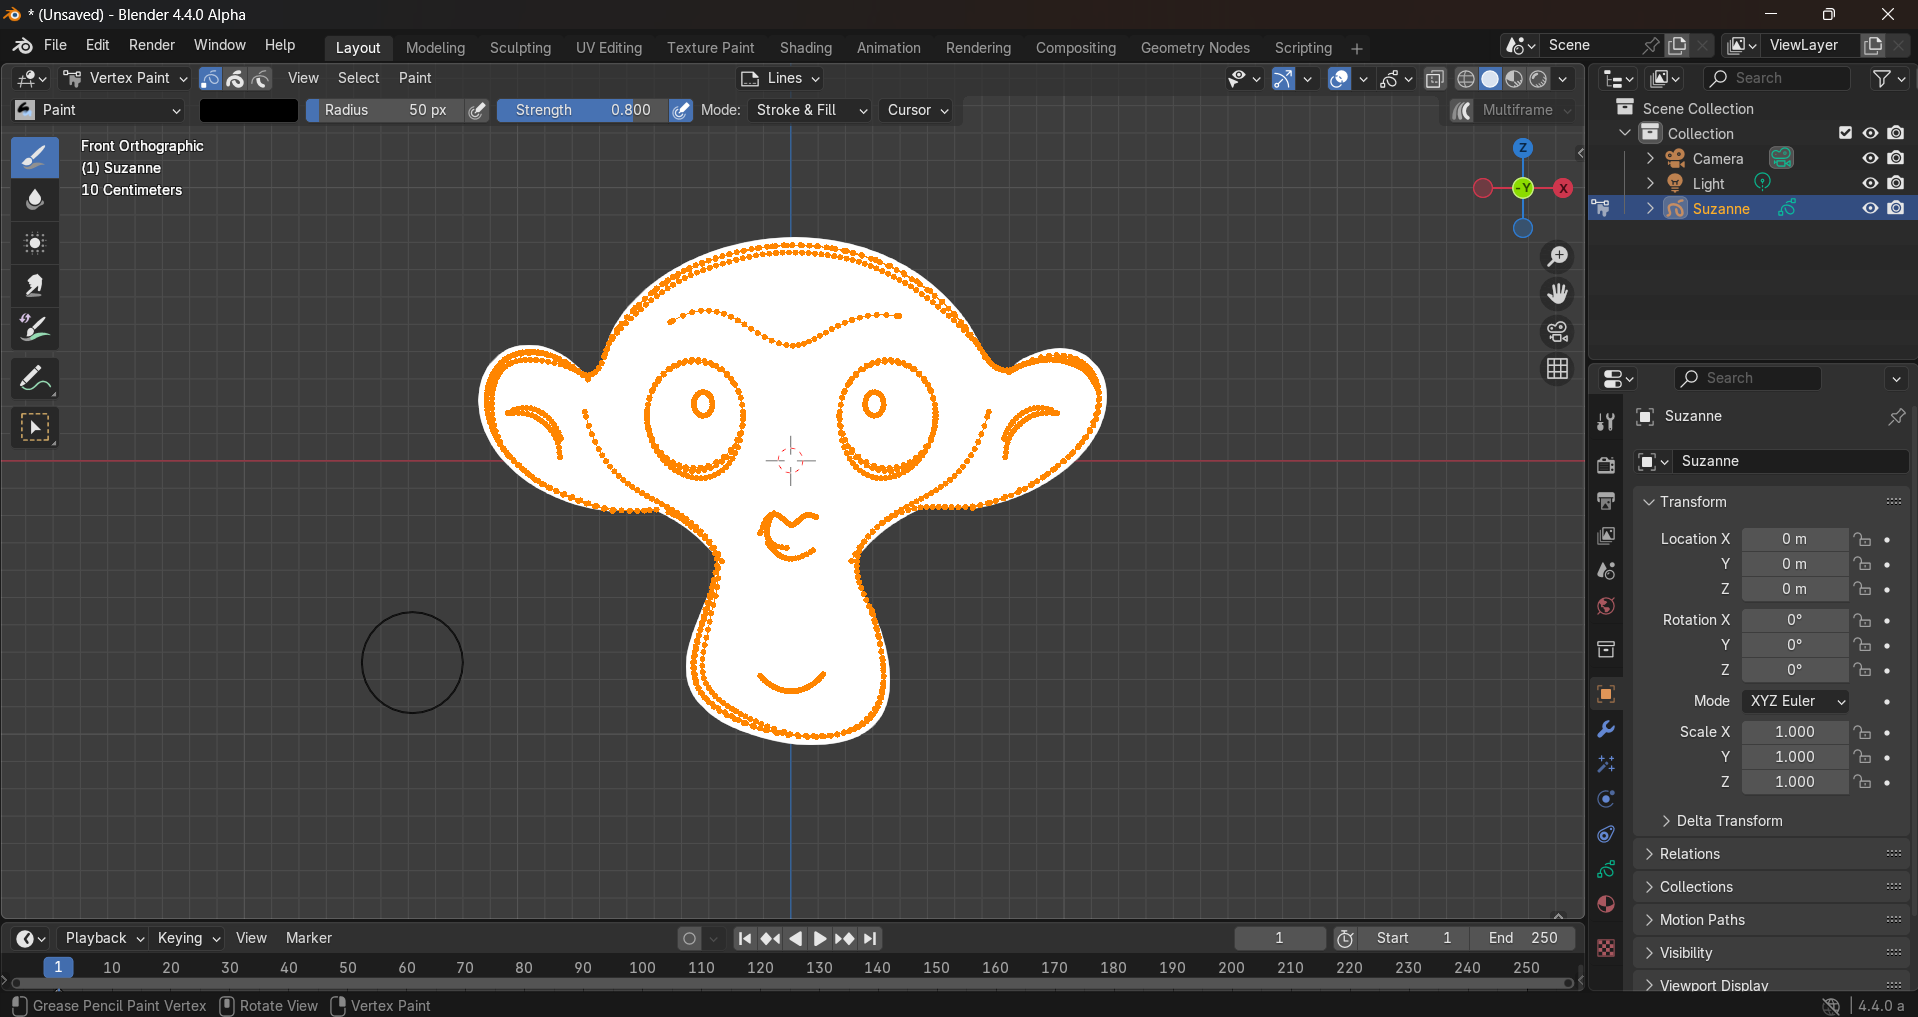Image resolution: width=1918 pixels, height=1017 pixels.
Task: Open the Object Data properties tab
Action: coord(1606,869)
